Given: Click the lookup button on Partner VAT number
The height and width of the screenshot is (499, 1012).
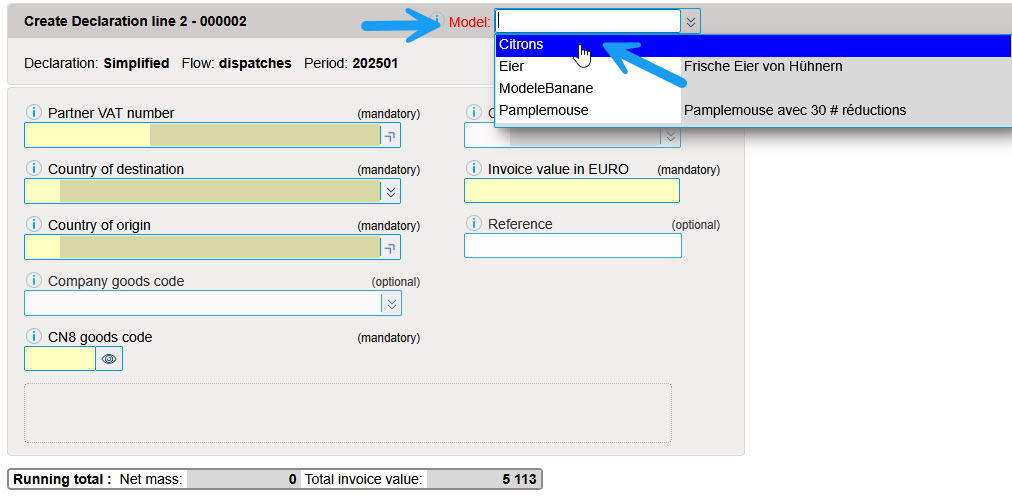Looking at the screenshot, I should point(390,135).
